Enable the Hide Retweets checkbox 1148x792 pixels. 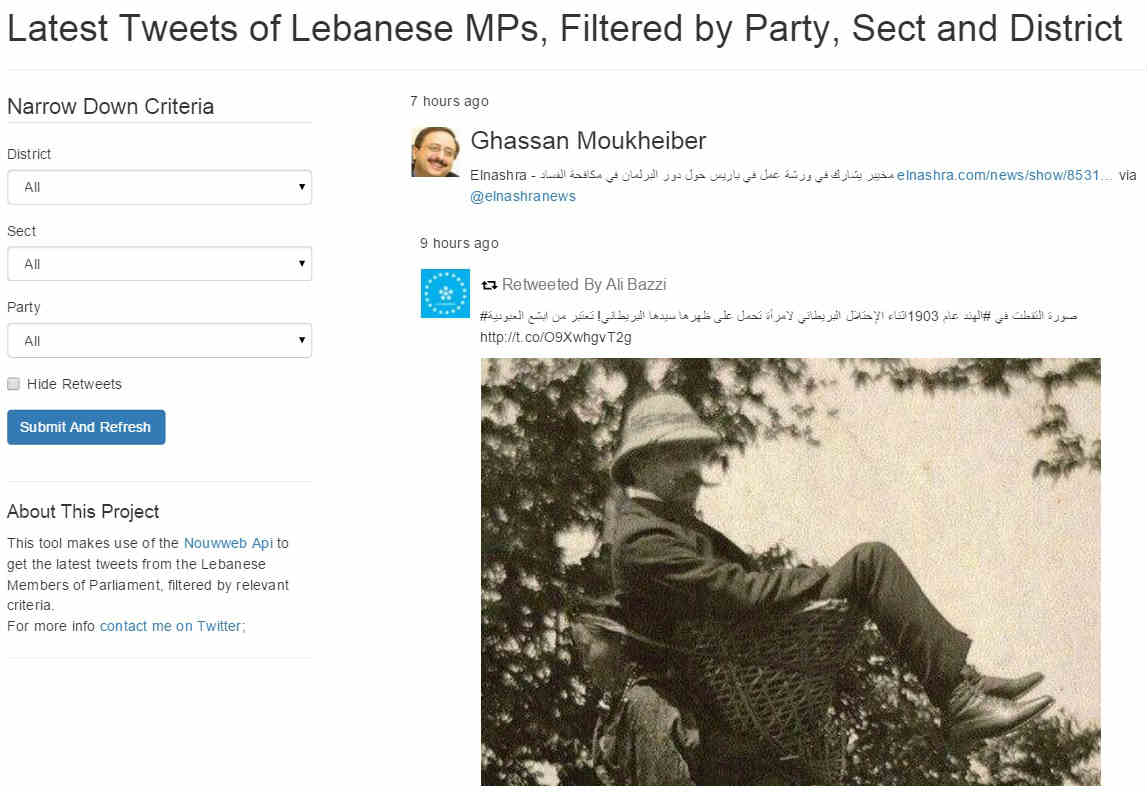[x=14, y=384]
